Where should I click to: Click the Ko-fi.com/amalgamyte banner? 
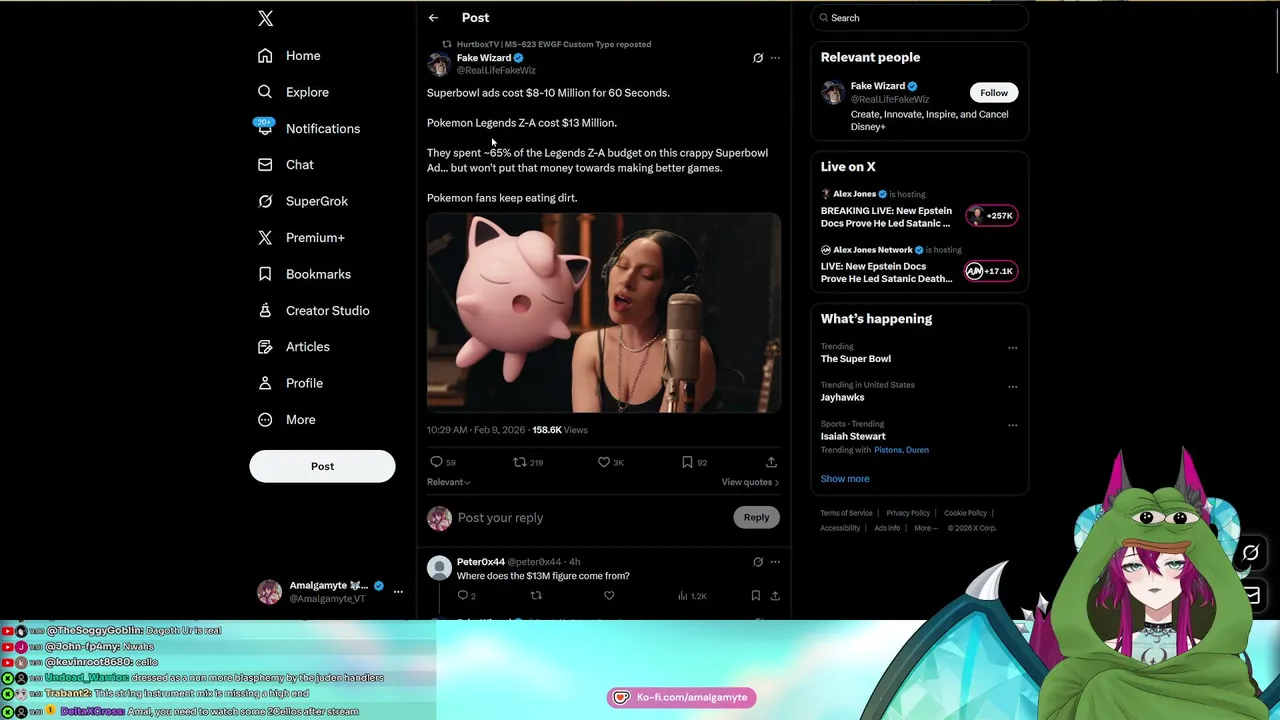click(x=681, y=697)
